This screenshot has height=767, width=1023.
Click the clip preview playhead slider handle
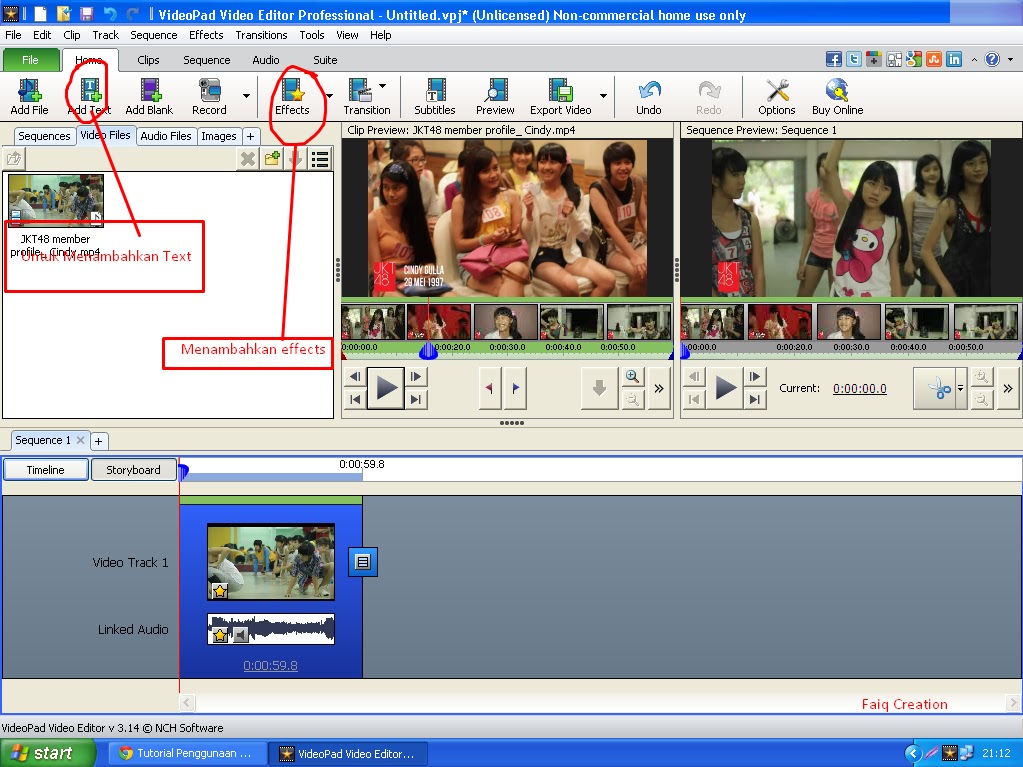pos(428,351)
